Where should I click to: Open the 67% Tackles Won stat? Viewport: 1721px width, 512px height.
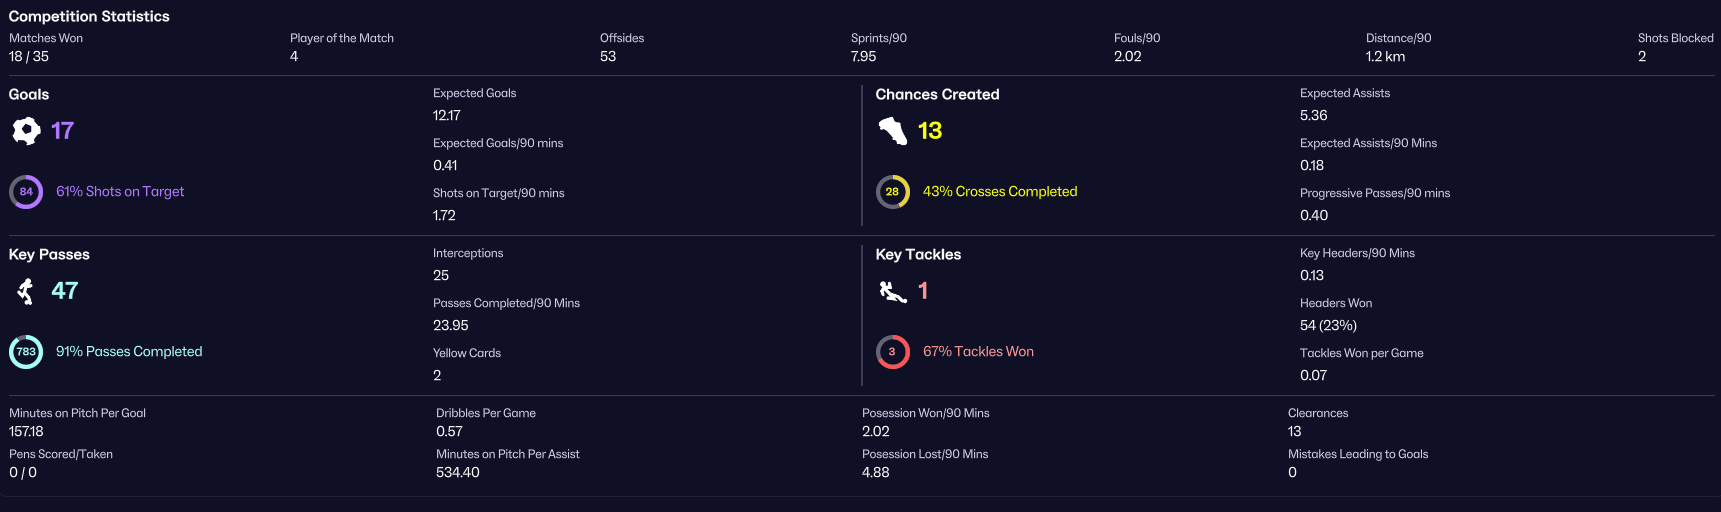click(x=978, y=352)
